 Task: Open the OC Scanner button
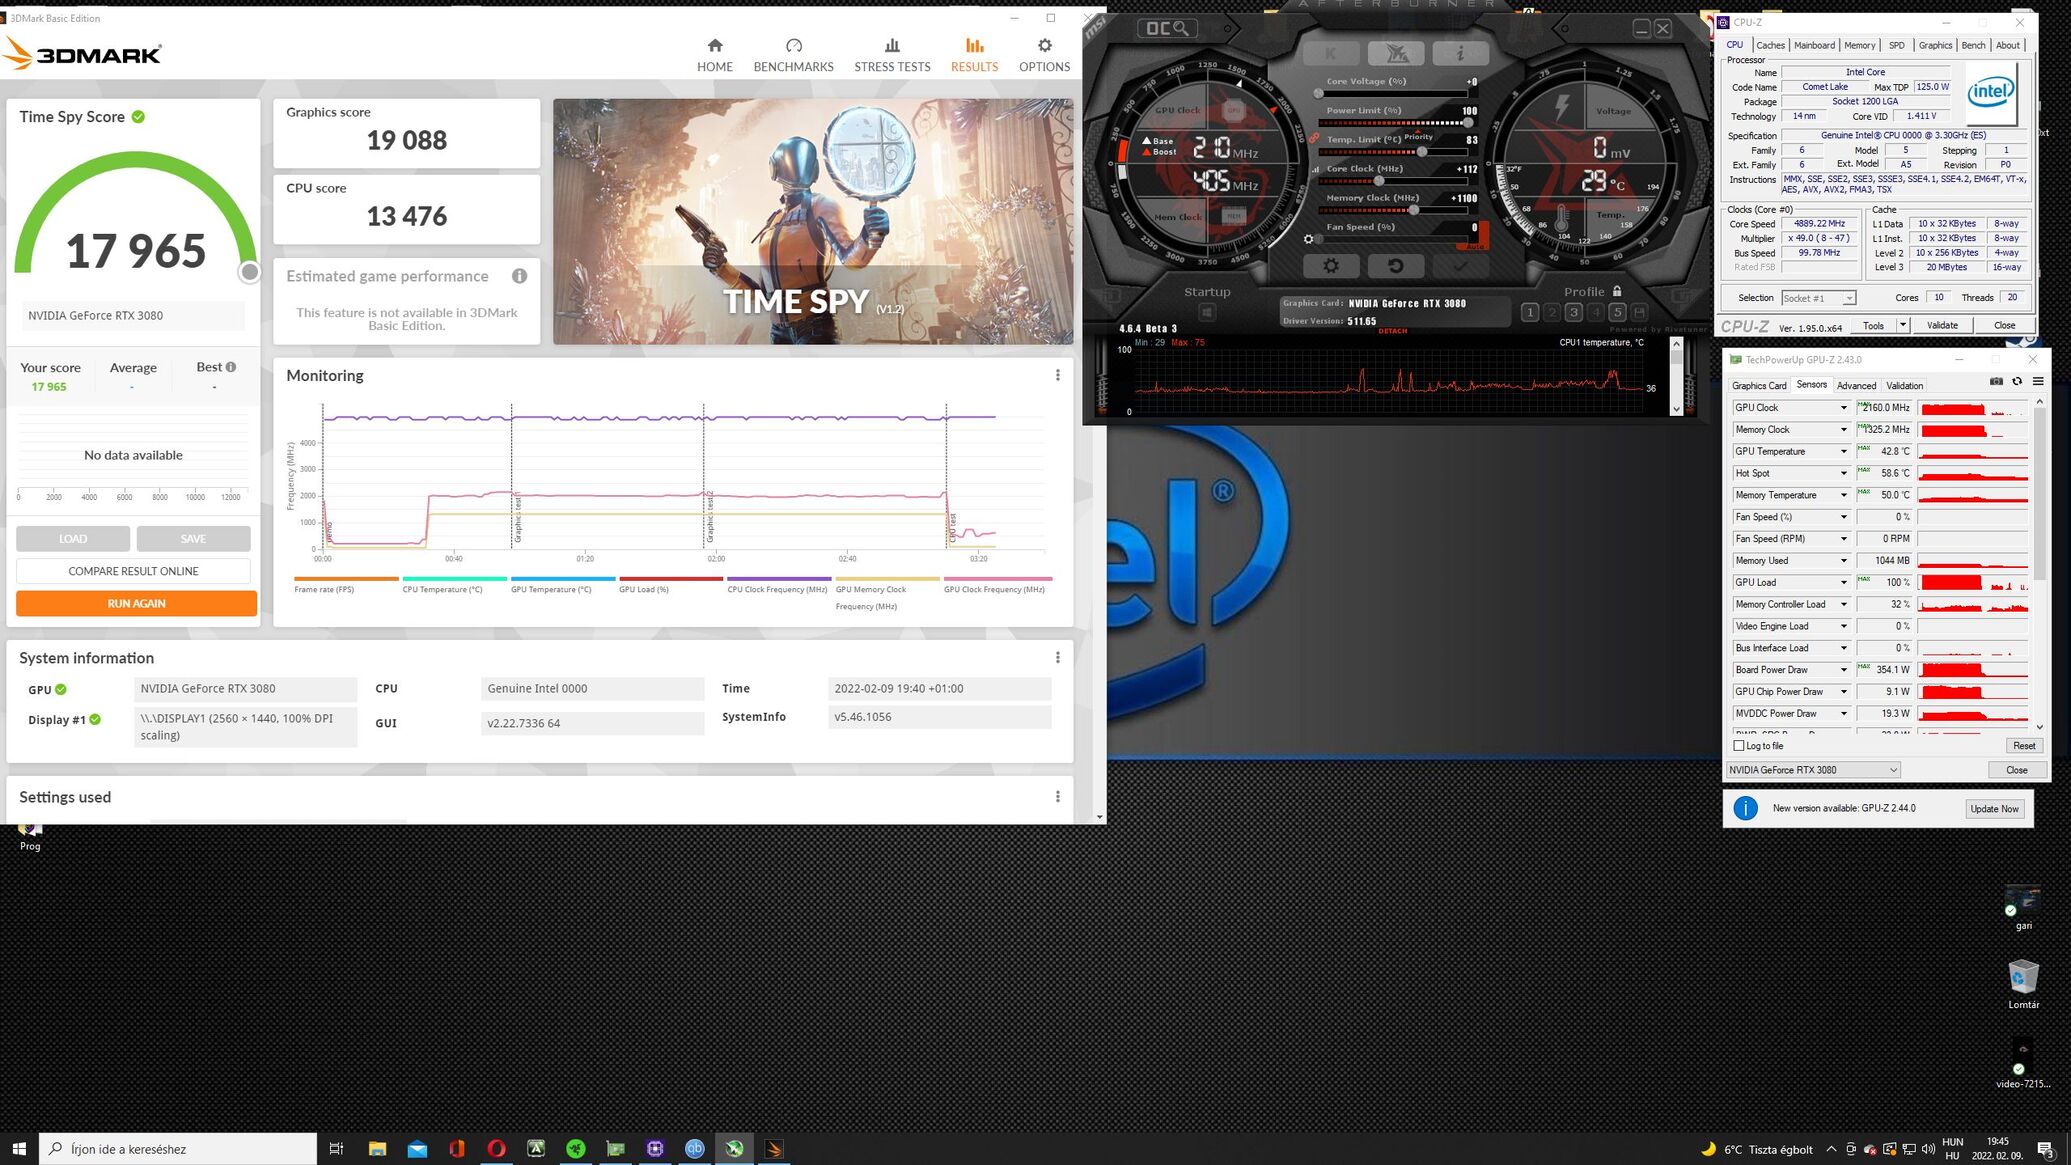1167,28
